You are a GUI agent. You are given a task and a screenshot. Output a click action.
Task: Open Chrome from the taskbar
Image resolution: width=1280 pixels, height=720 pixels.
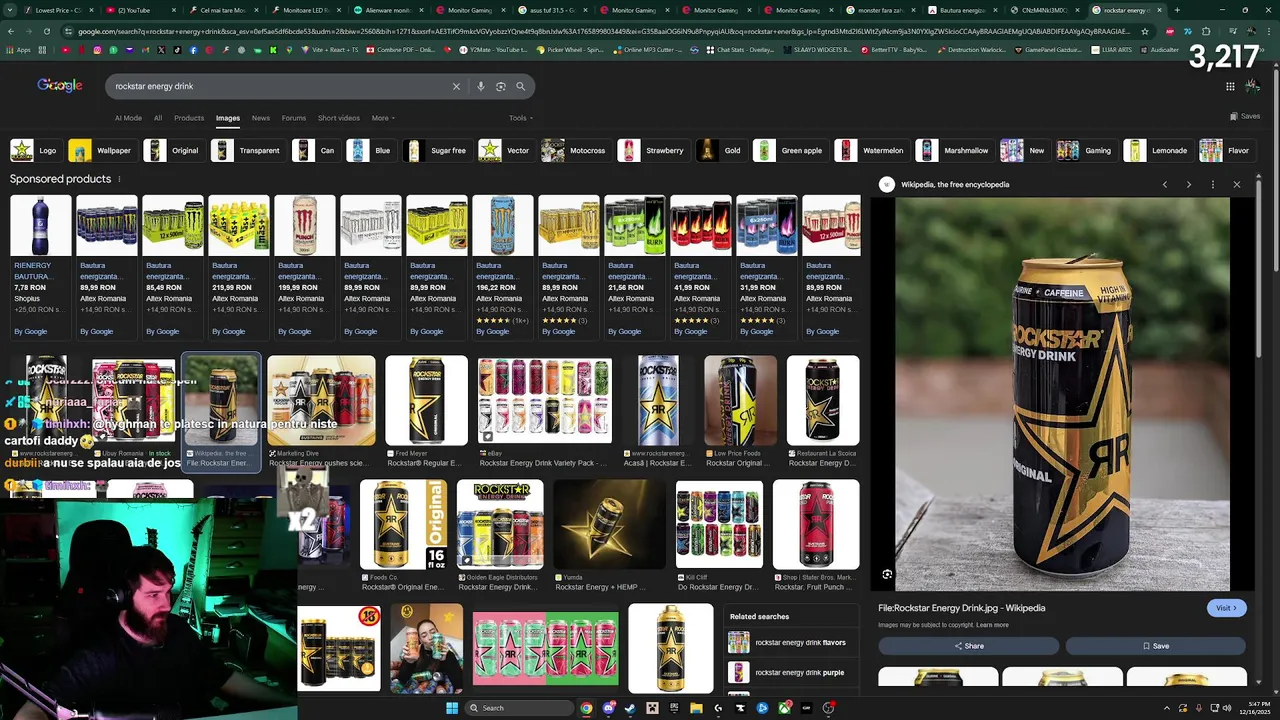(x=586, y=708)
